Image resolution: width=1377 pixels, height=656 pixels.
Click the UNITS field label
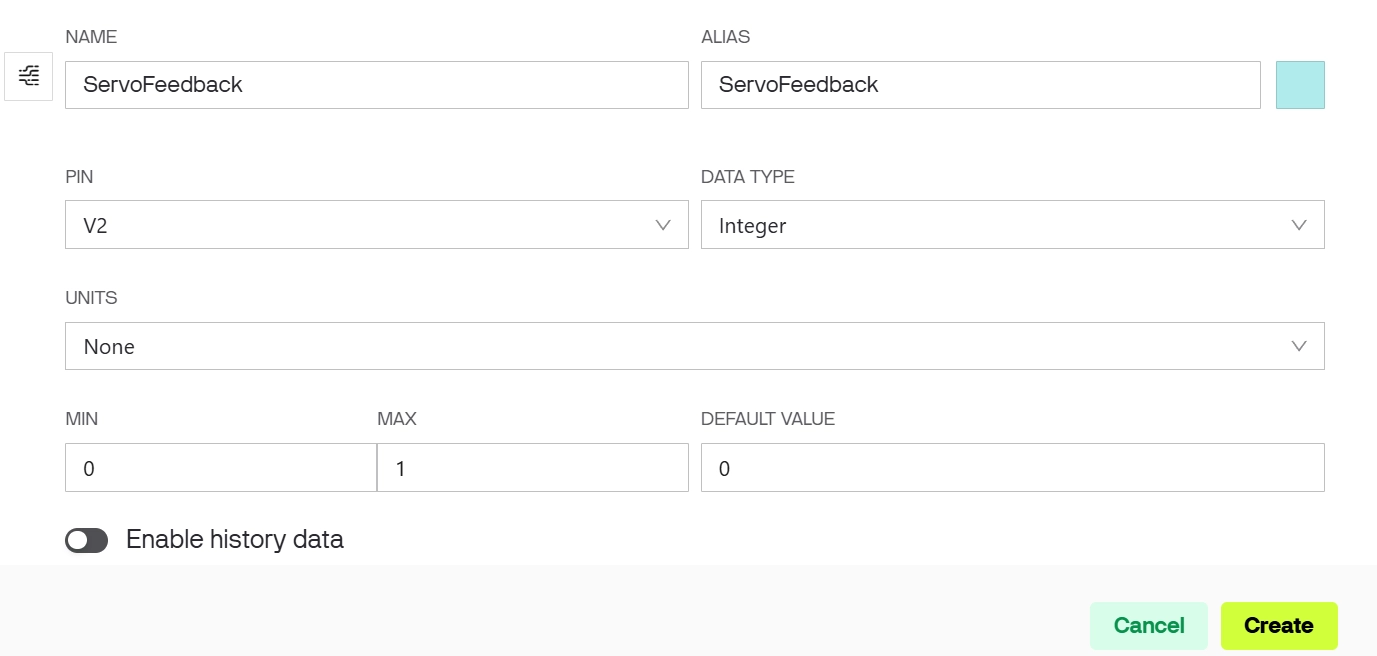coord(91,298)
